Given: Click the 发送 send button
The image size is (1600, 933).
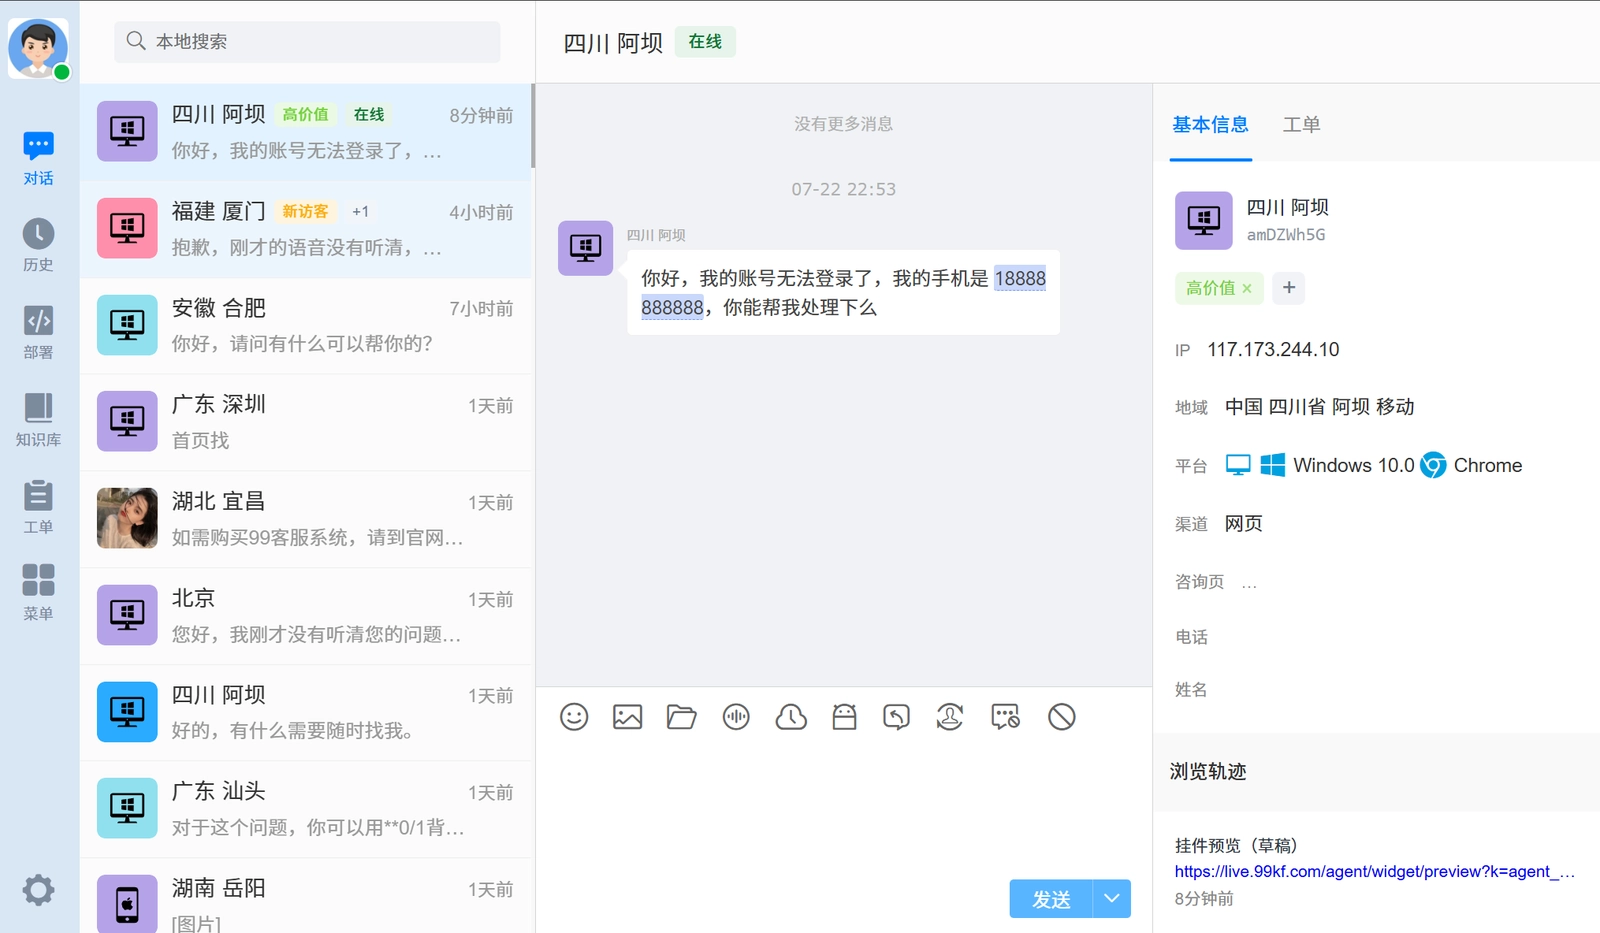Looking at the screenshot, I should (x=1051, y=899).
